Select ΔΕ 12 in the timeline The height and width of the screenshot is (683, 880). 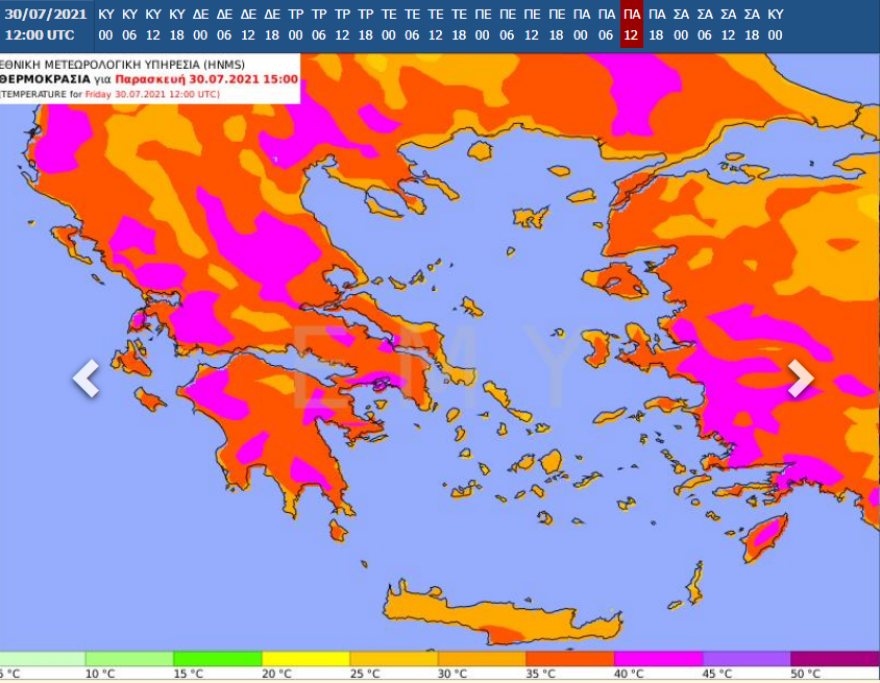click(x=248, y=24)
